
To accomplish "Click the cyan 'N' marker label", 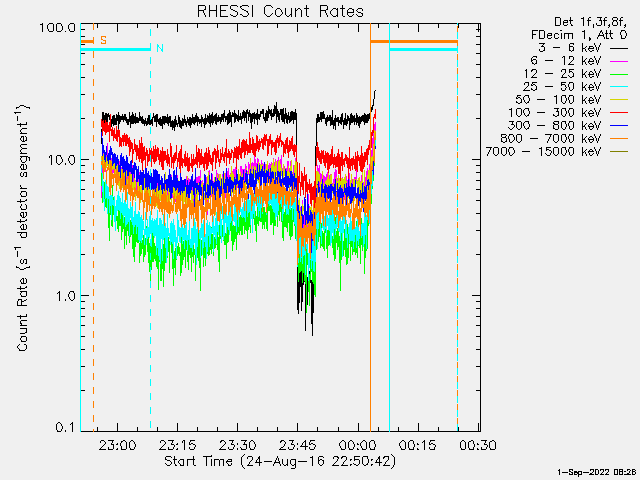I will point(160,48).
